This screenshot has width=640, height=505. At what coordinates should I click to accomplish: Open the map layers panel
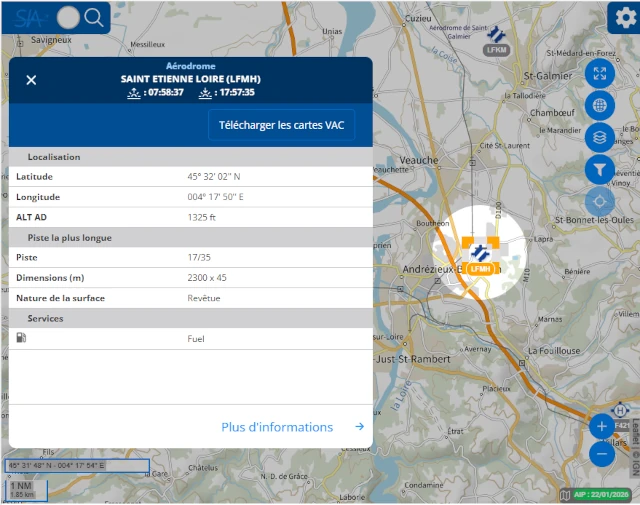coord(600,137)
